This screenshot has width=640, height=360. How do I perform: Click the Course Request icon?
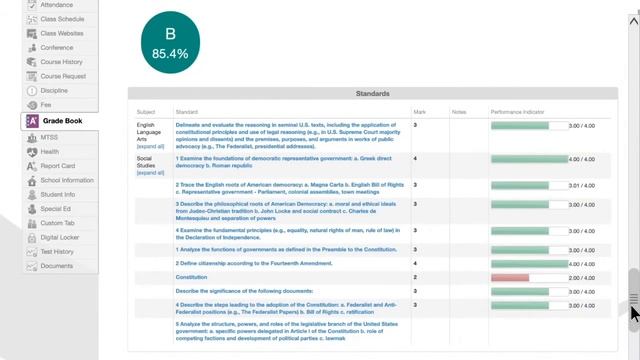pos(32,76)
